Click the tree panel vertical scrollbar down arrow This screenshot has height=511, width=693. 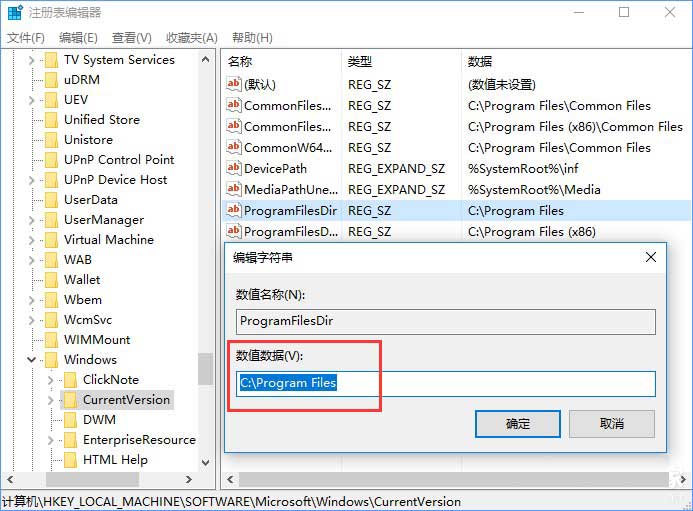[x=205, y=463]
